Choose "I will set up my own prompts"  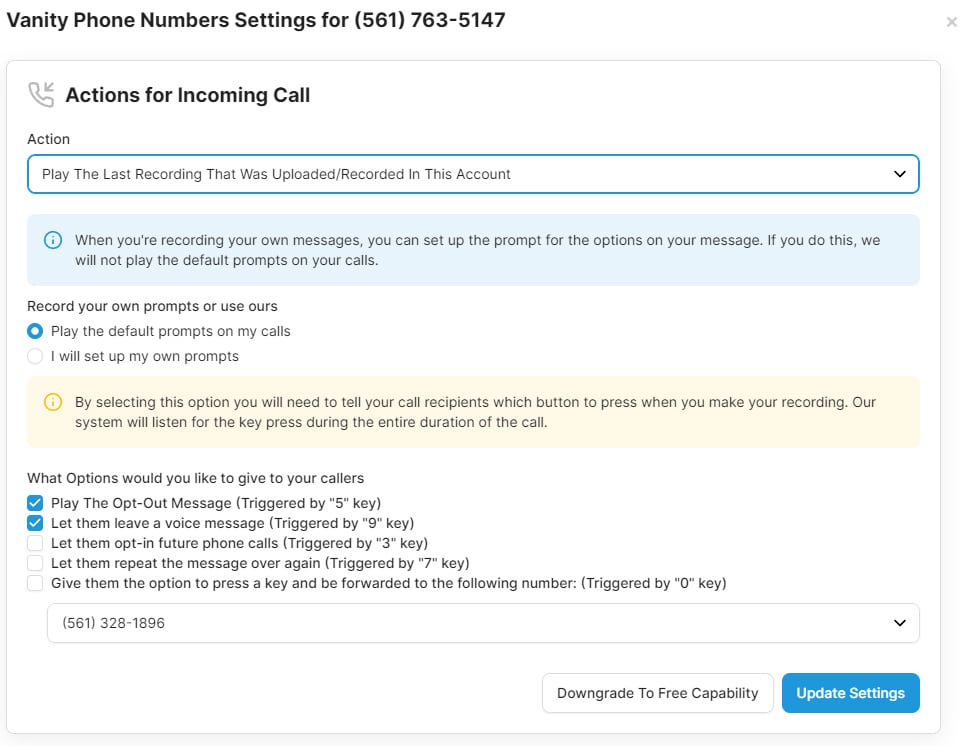coord(36,356)
